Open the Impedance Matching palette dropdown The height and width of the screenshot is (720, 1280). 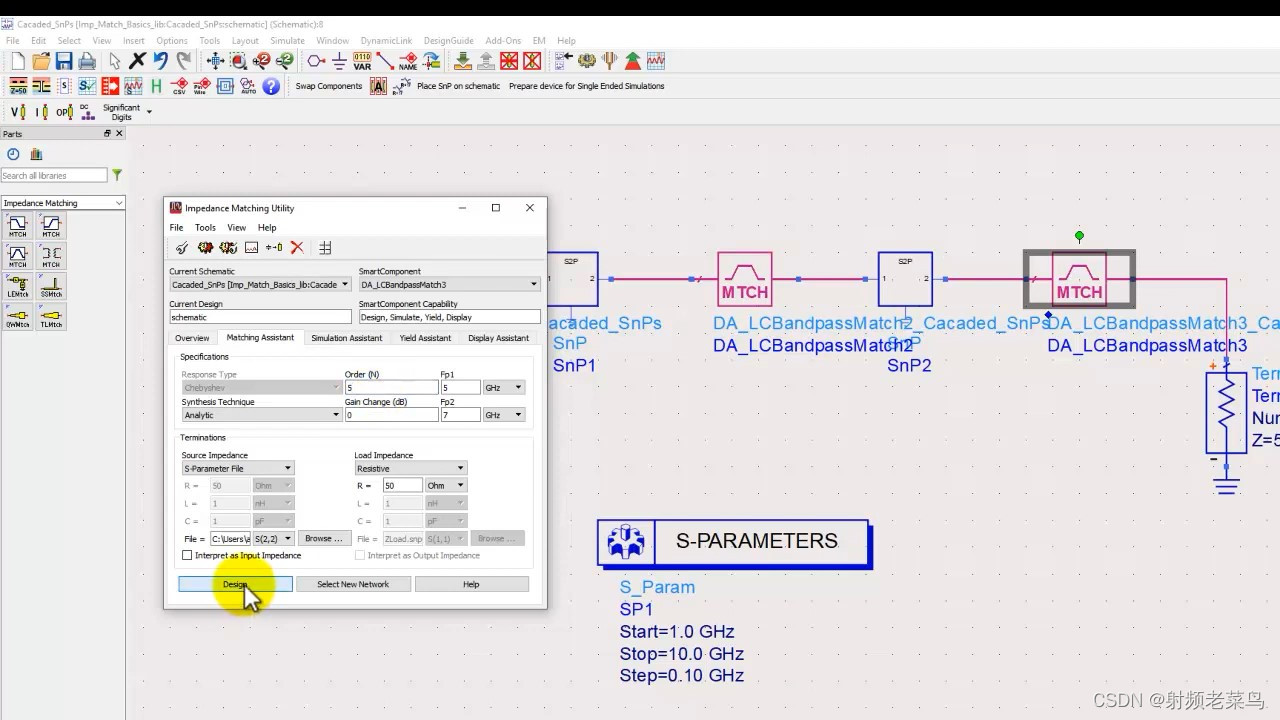point(63,203)
